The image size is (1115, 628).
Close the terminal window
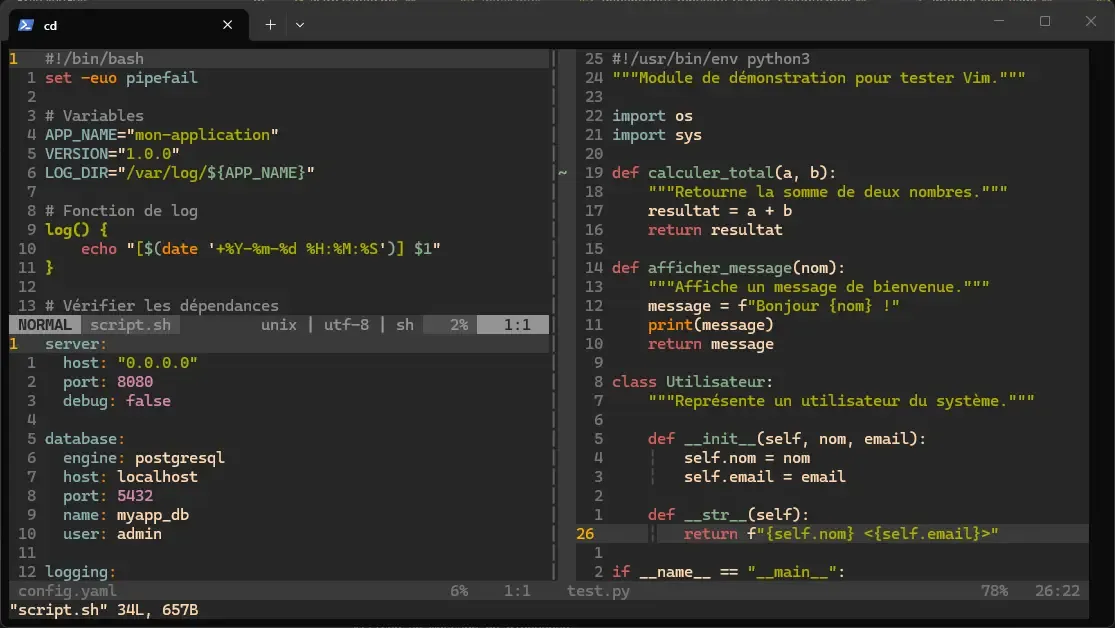[1091, 21]
